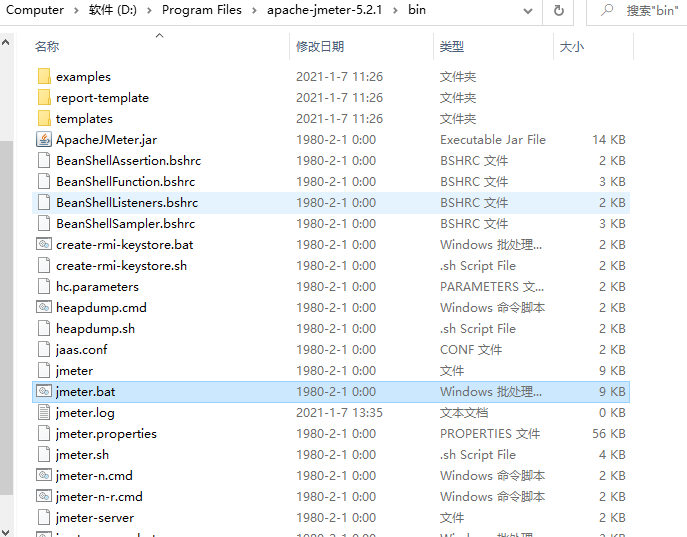Screen dimensions: 687x537
Task: Go to 软件 (D:) in the breadcrumb
Action: pyautogui.click(x=113, y=10)
